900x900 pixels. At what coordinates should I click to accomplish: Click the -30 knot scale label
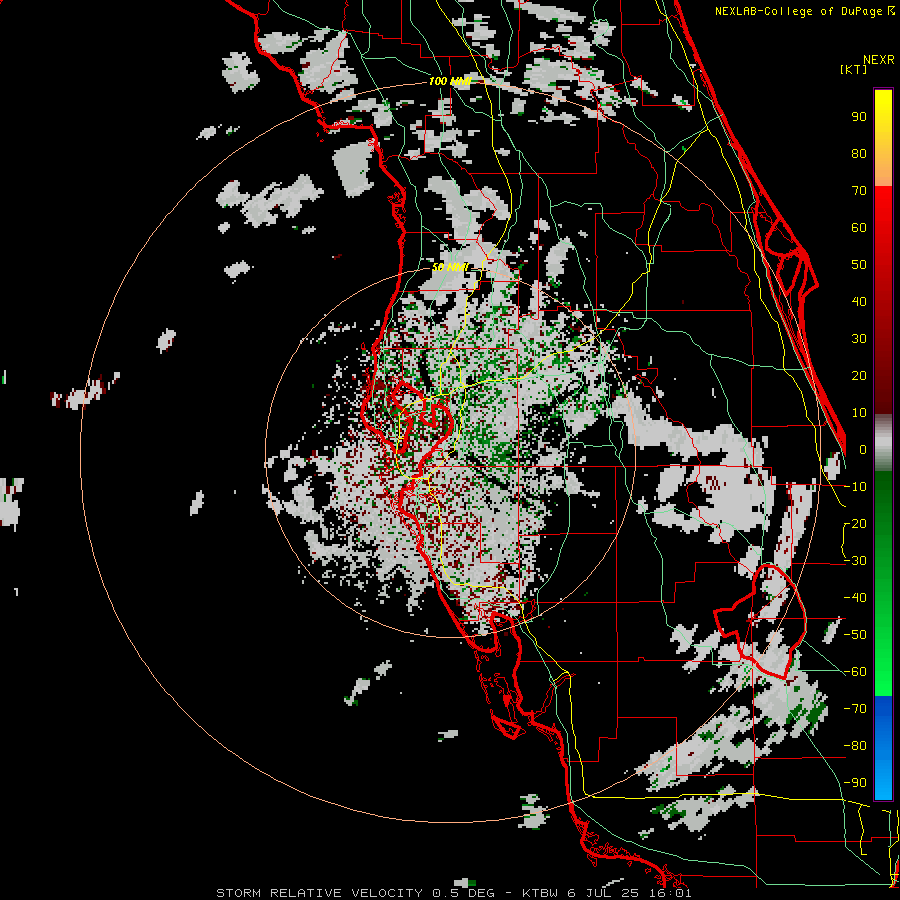coord(855,561)
